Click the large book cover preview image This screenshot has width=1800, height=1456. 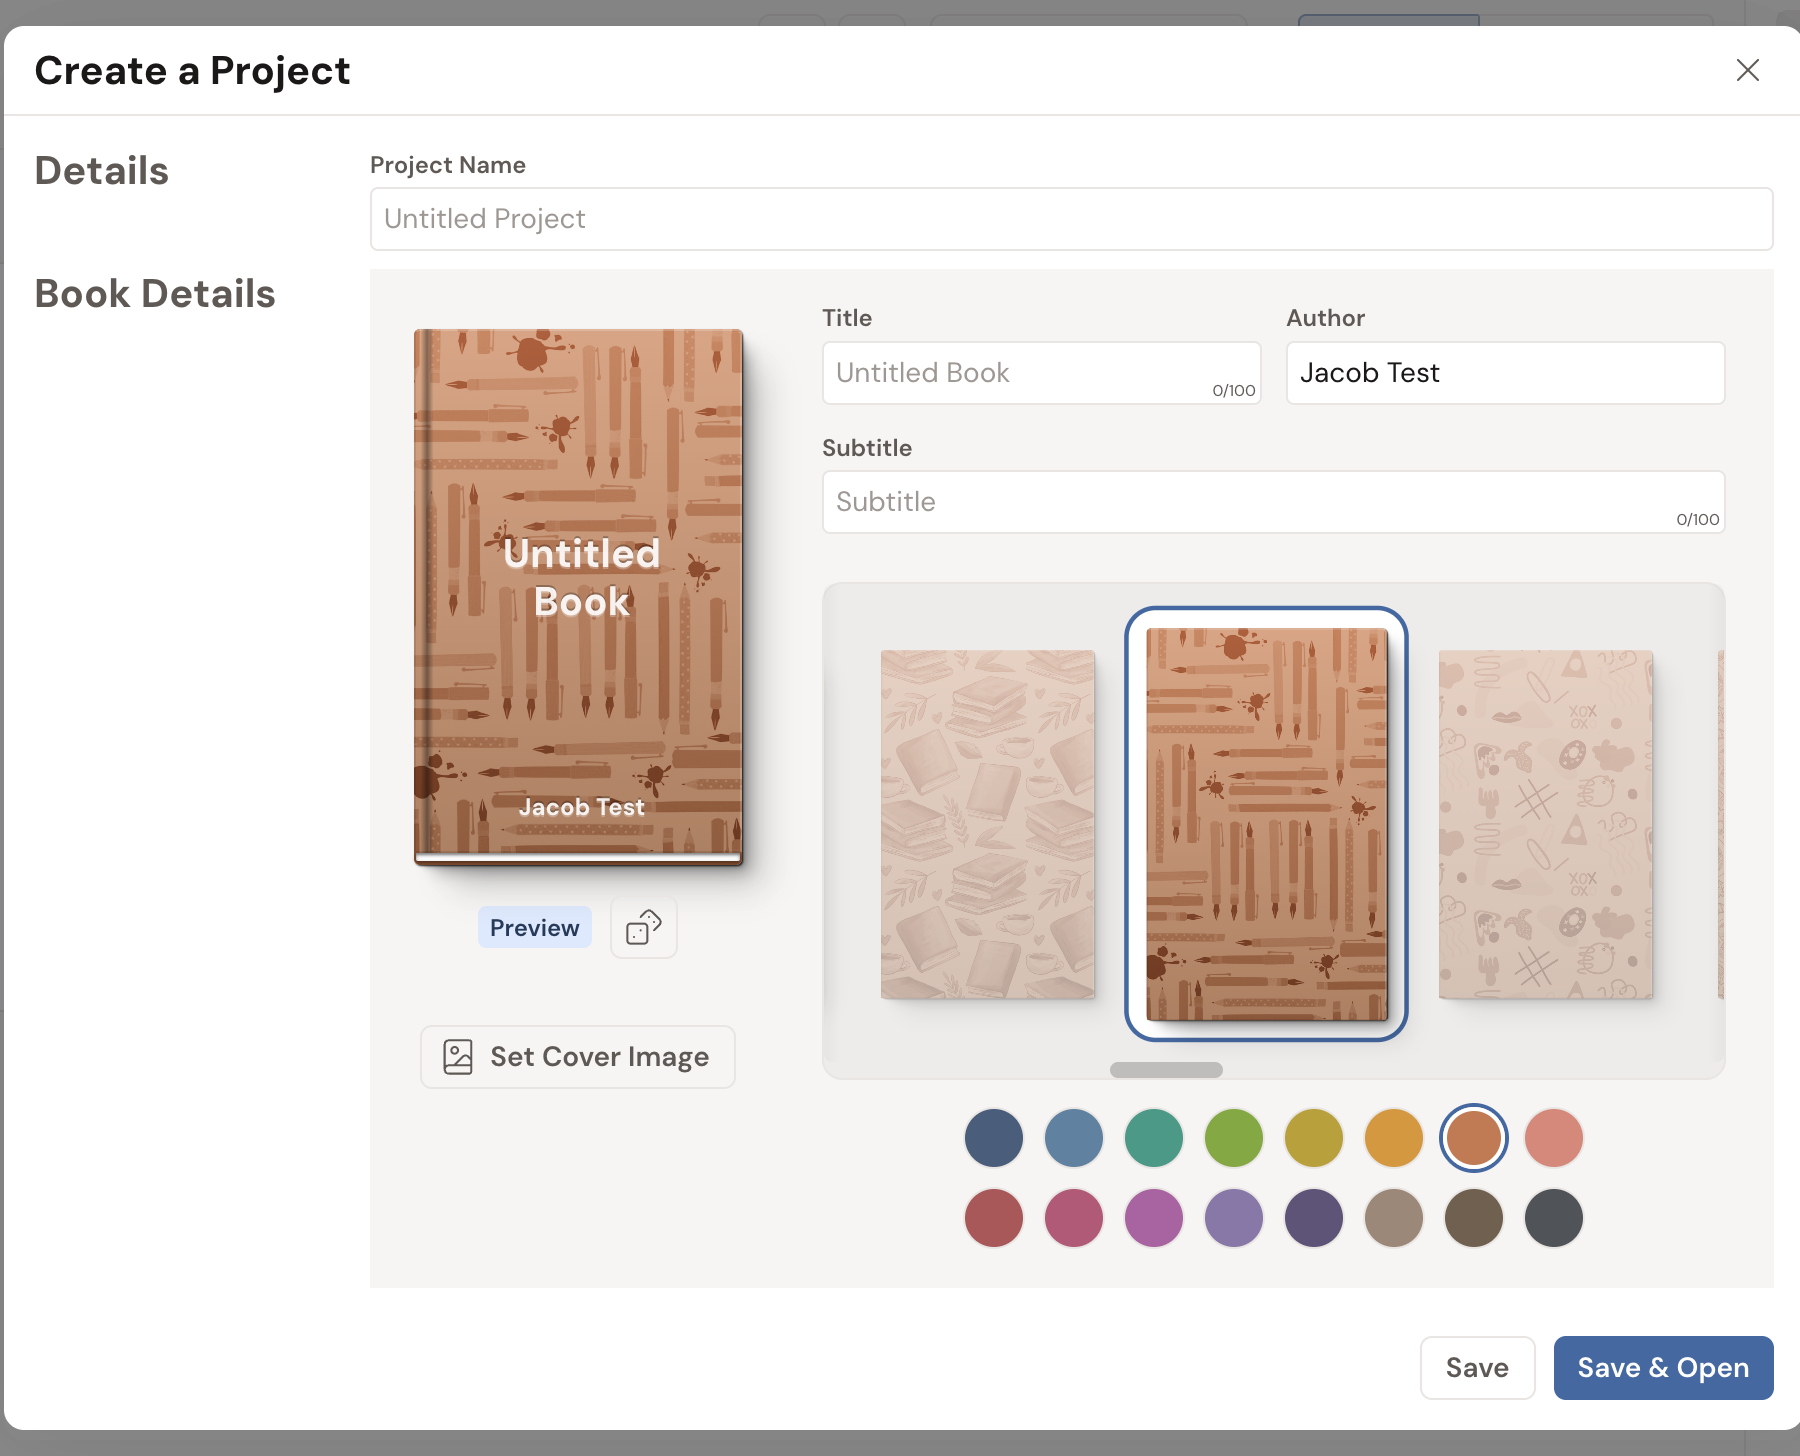tap(578, 597)
